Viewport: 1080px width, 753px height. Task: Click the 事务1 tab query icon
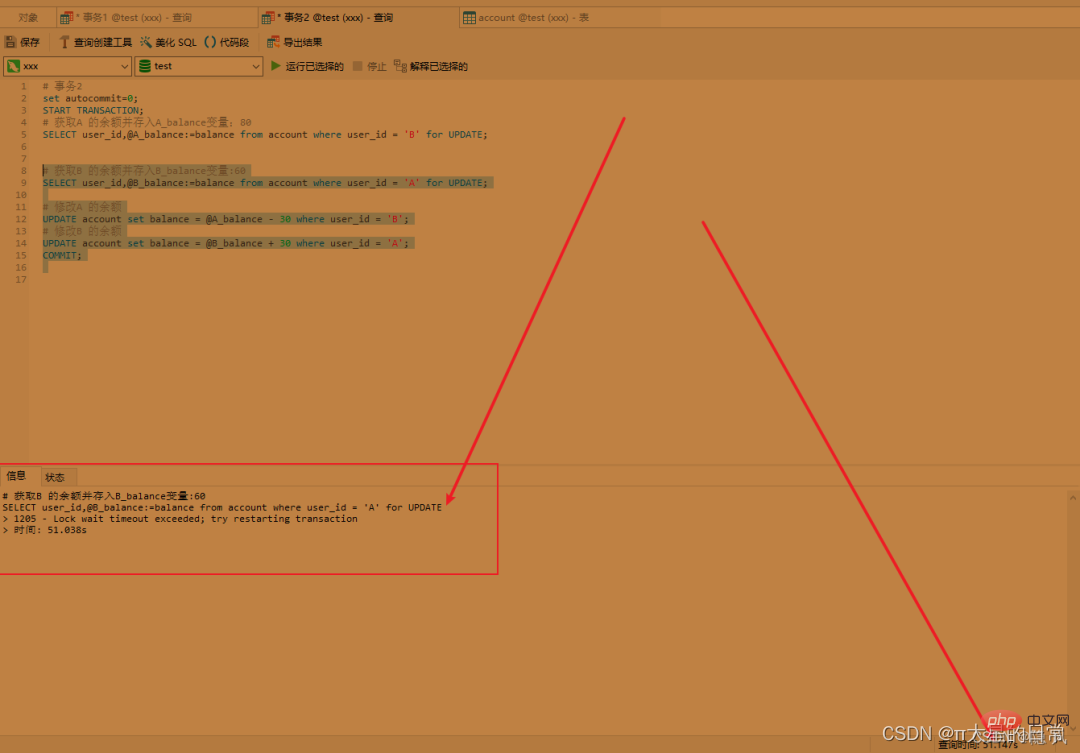click(x=67, y=18)
